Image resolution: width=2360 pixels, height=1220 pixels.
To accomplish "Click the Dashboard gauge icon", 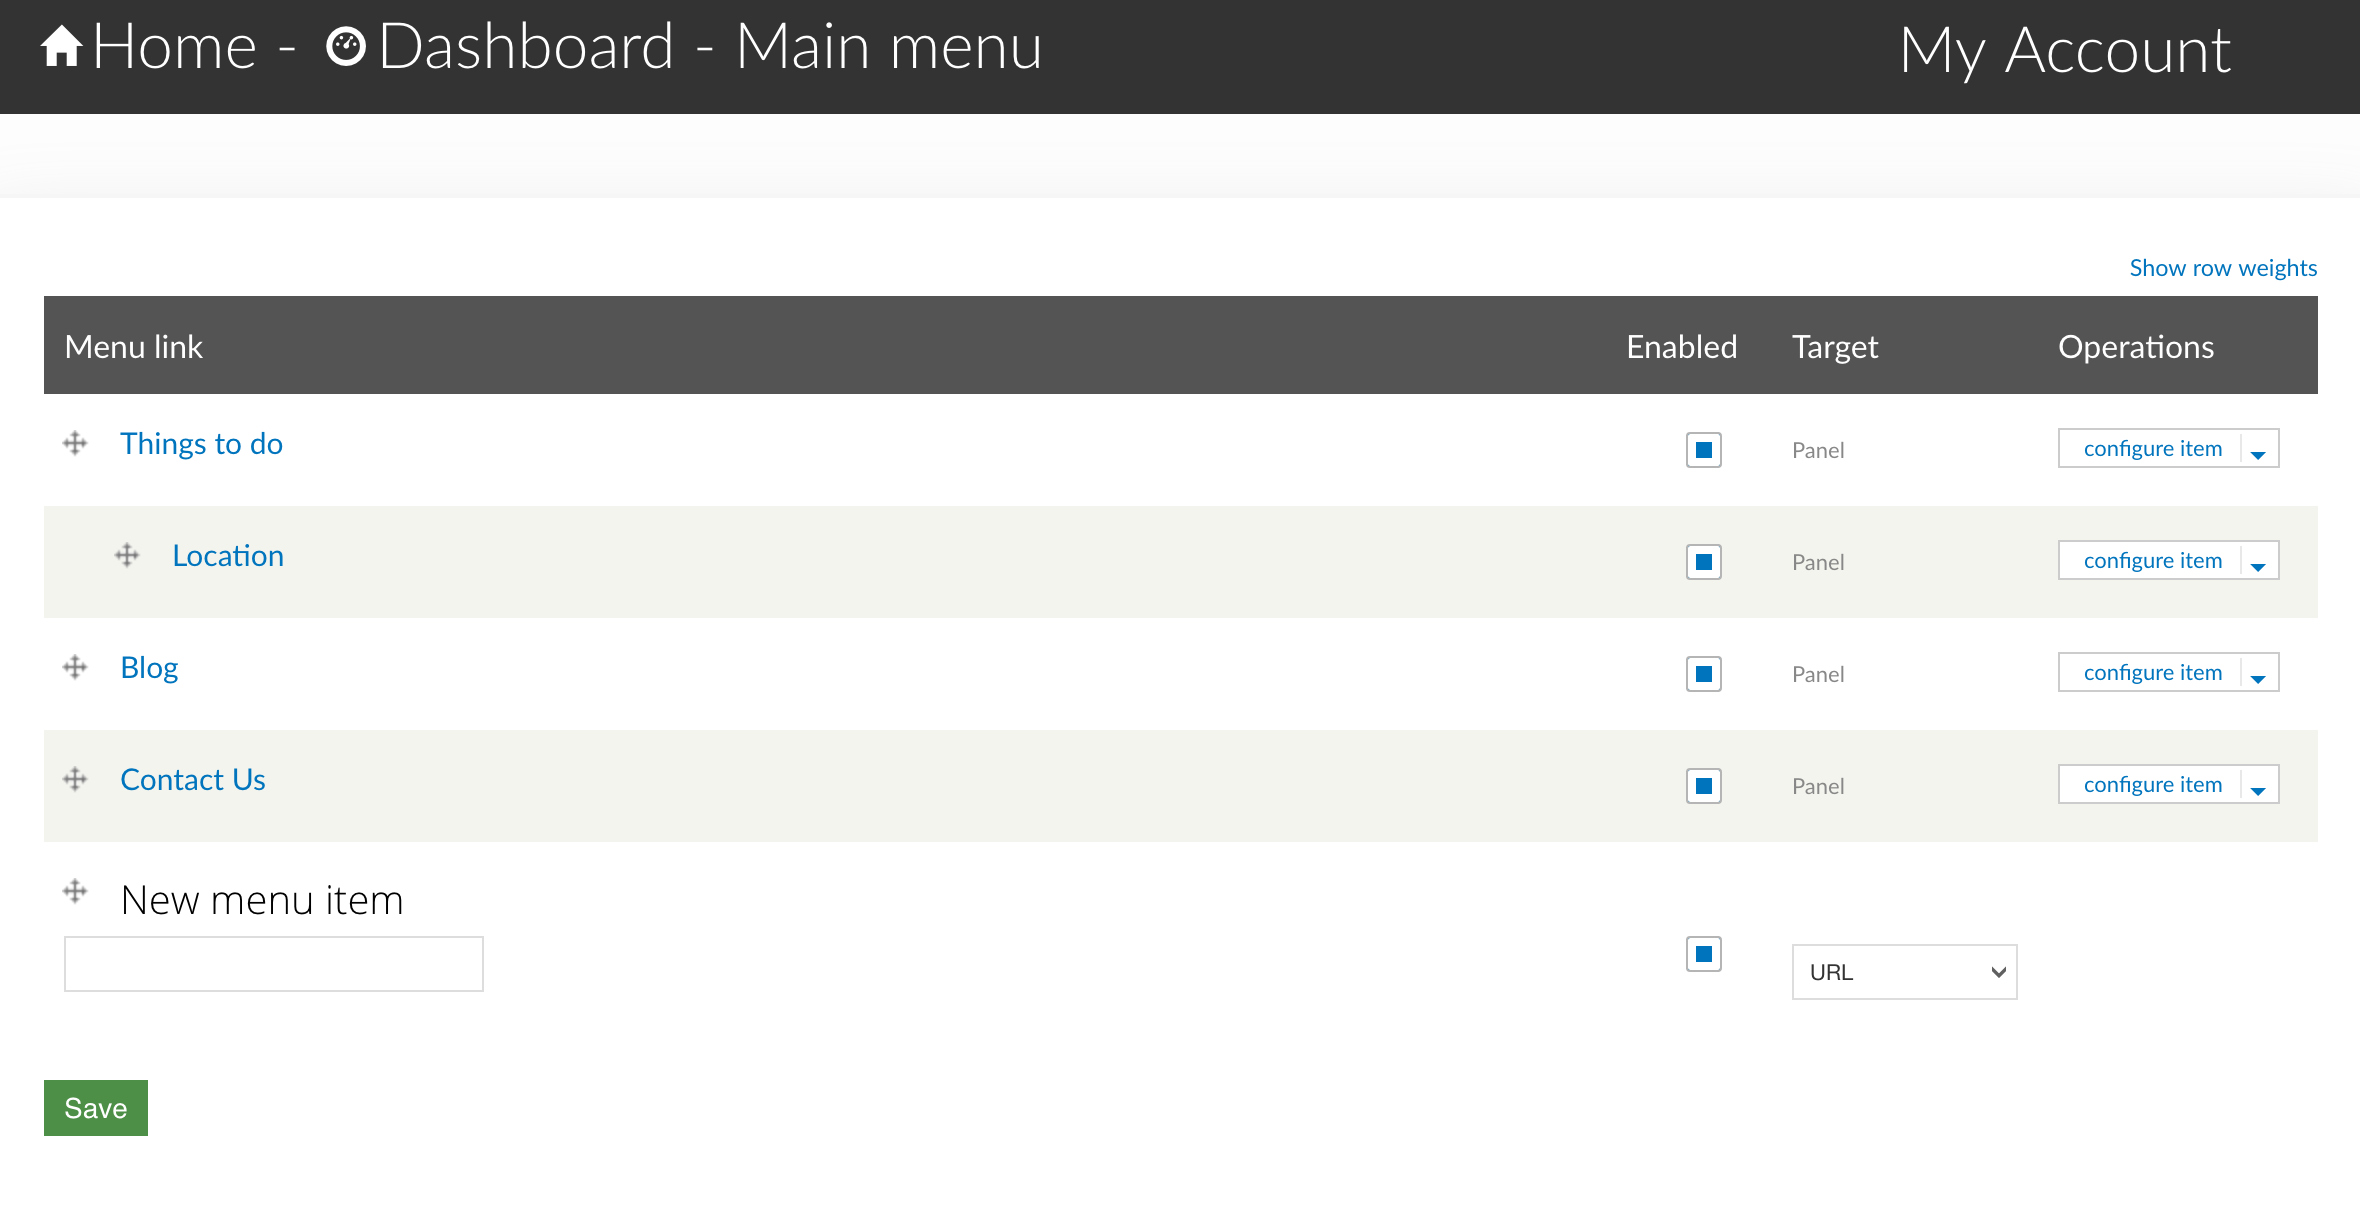I will 346,47.
